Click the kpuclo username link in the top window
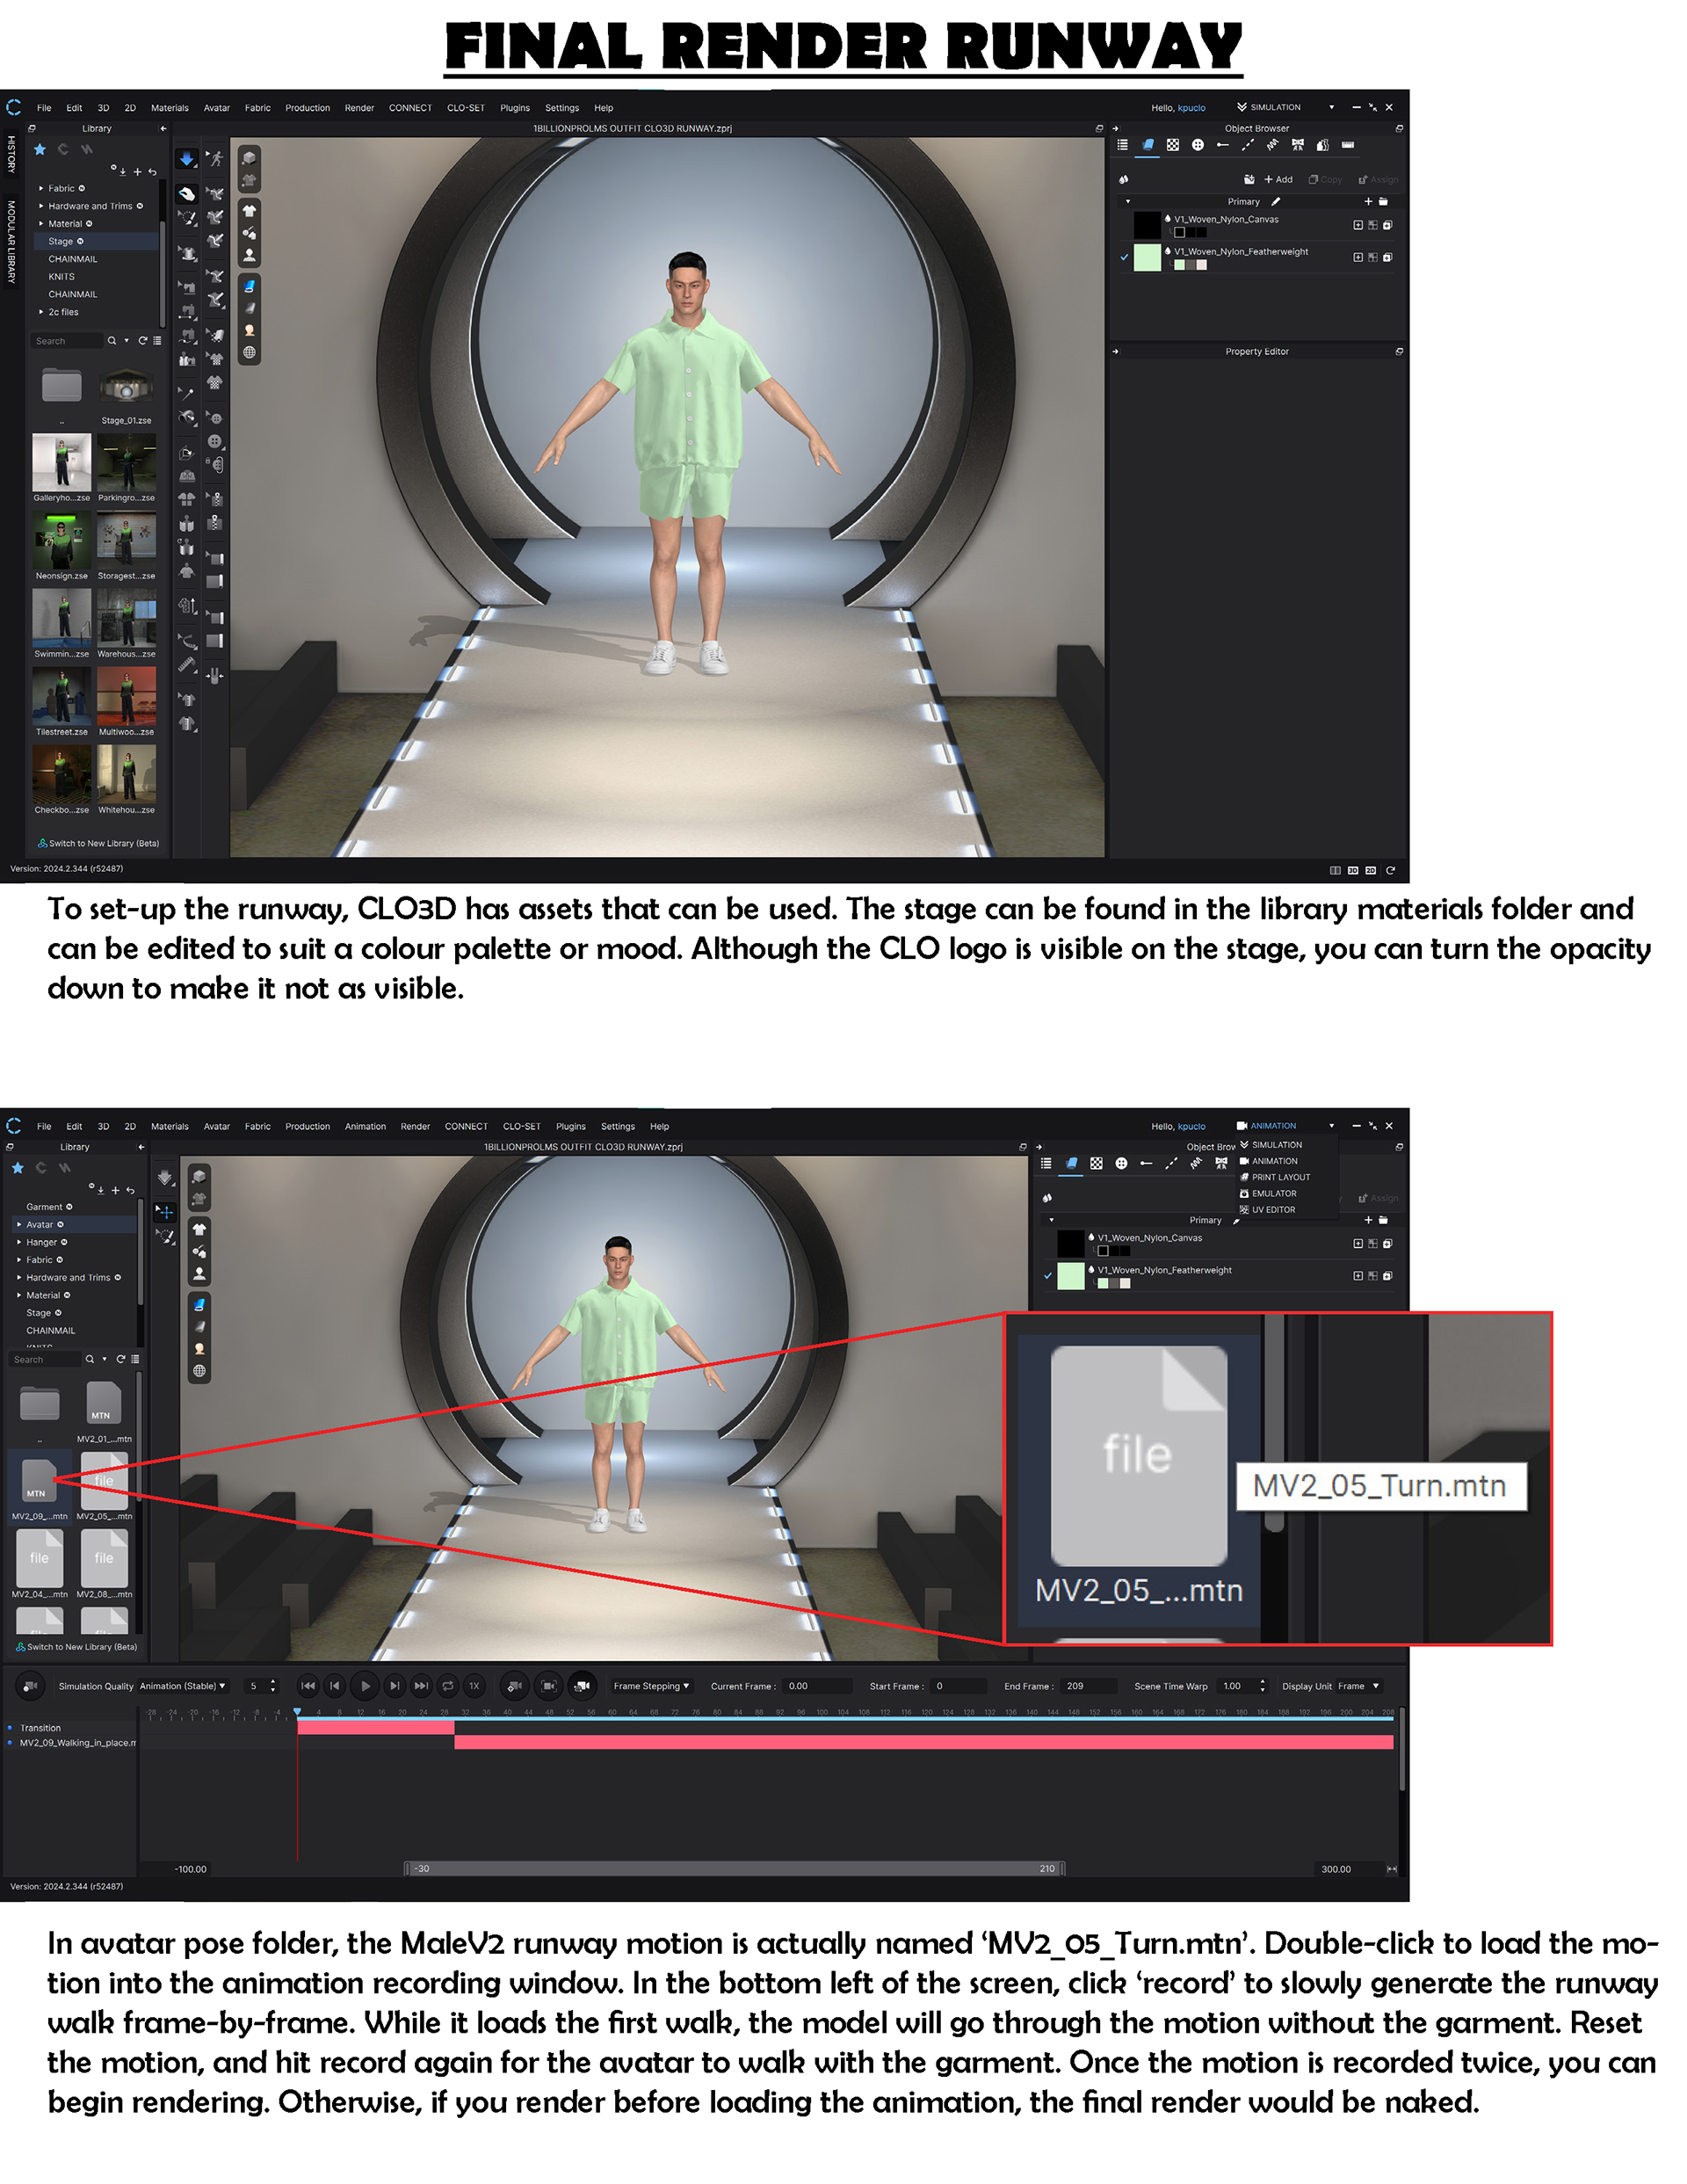The image size is (1687, 2184). click(1192, 108)
